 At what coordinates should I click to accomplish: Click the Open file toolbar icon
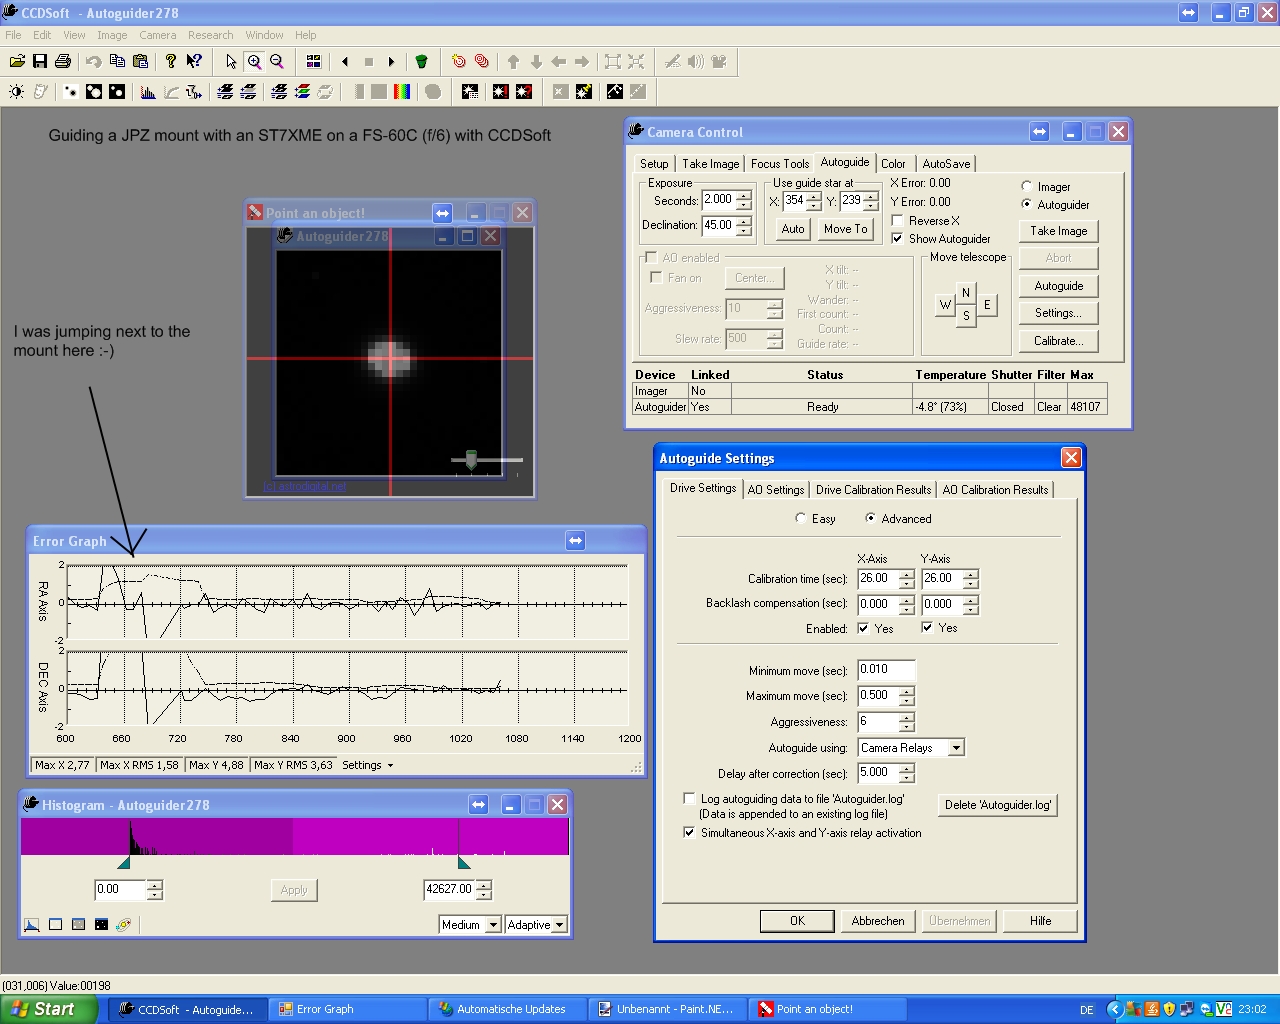click(x=17, y=61)
